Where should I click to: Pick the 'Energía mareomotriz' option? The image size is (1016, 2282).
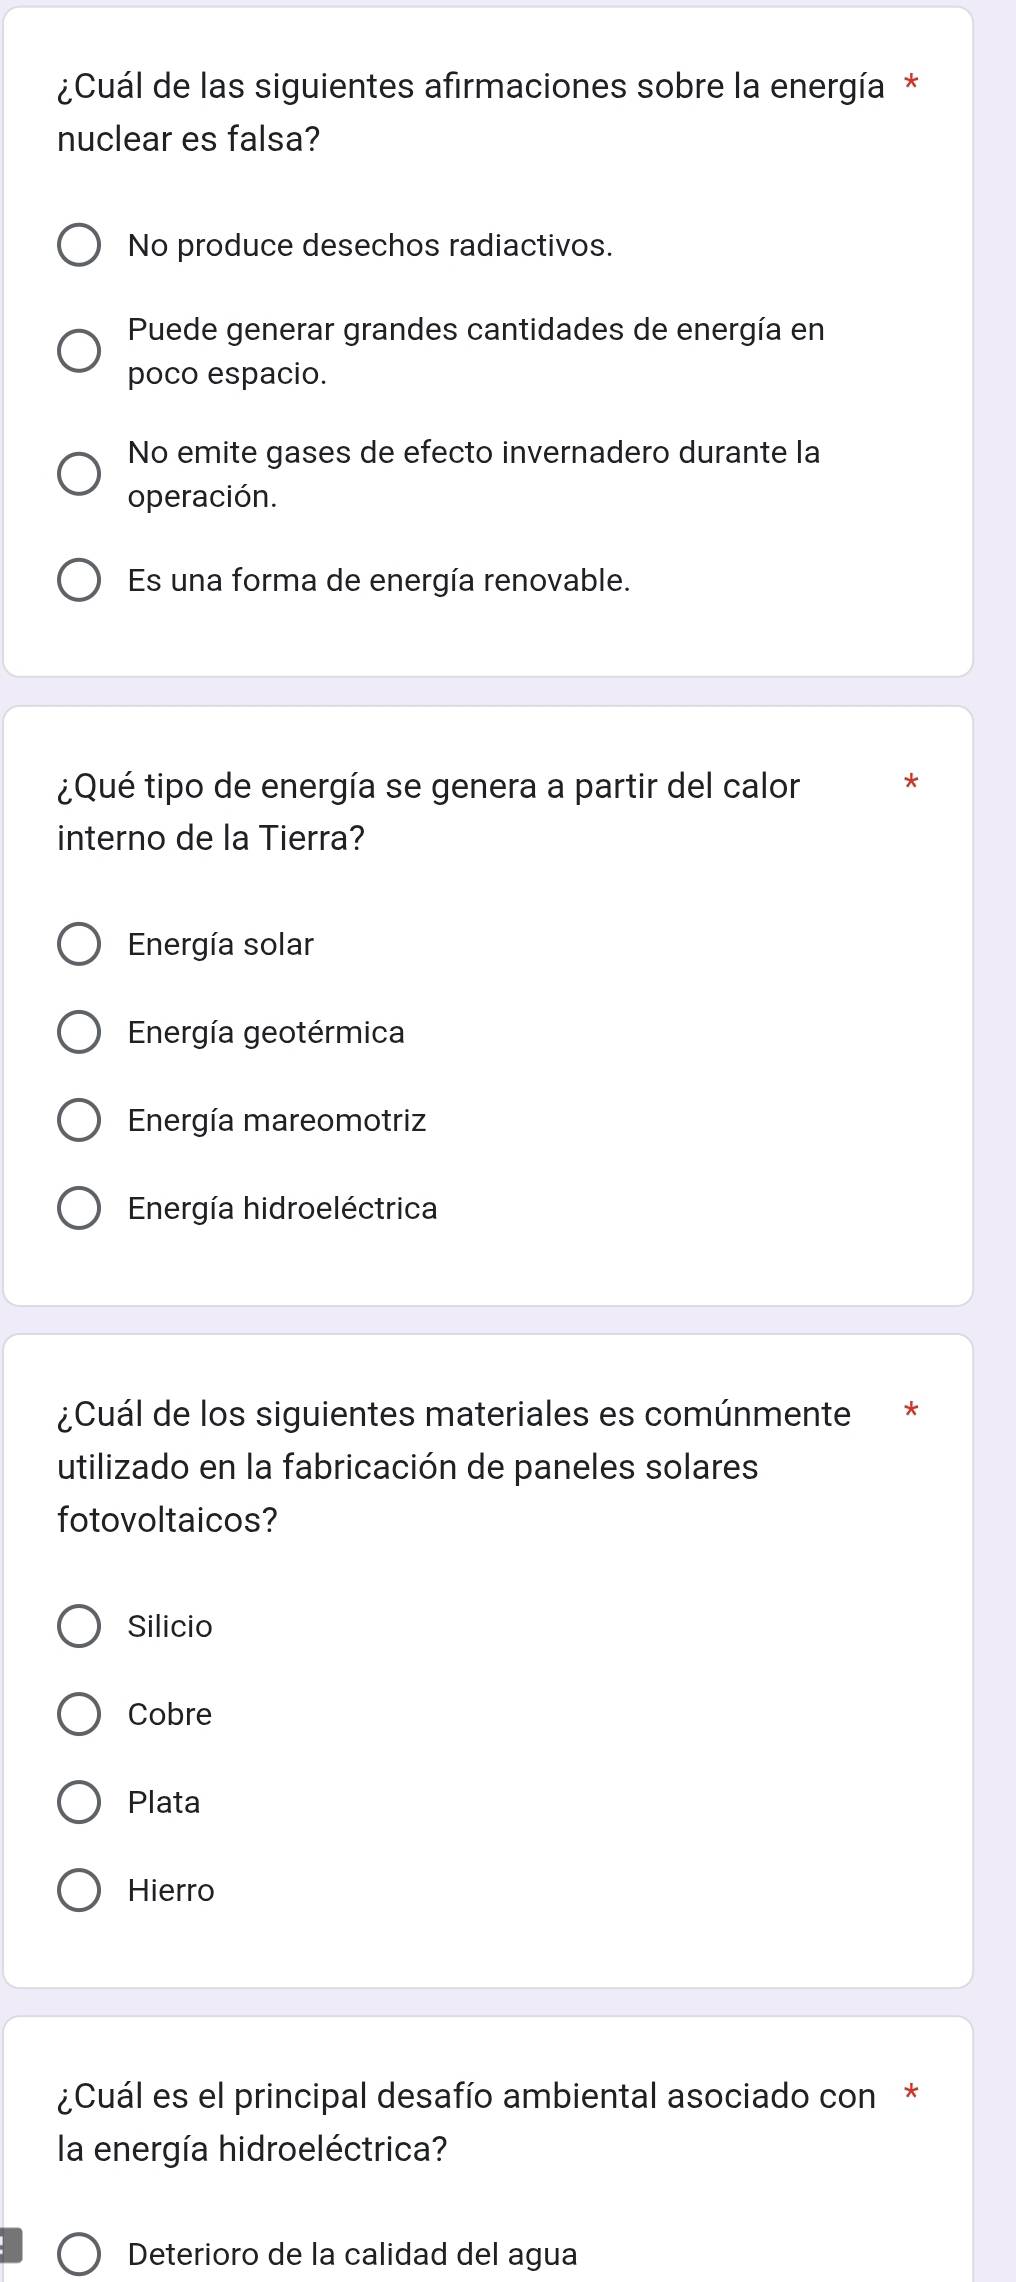tap(79, 1121)
